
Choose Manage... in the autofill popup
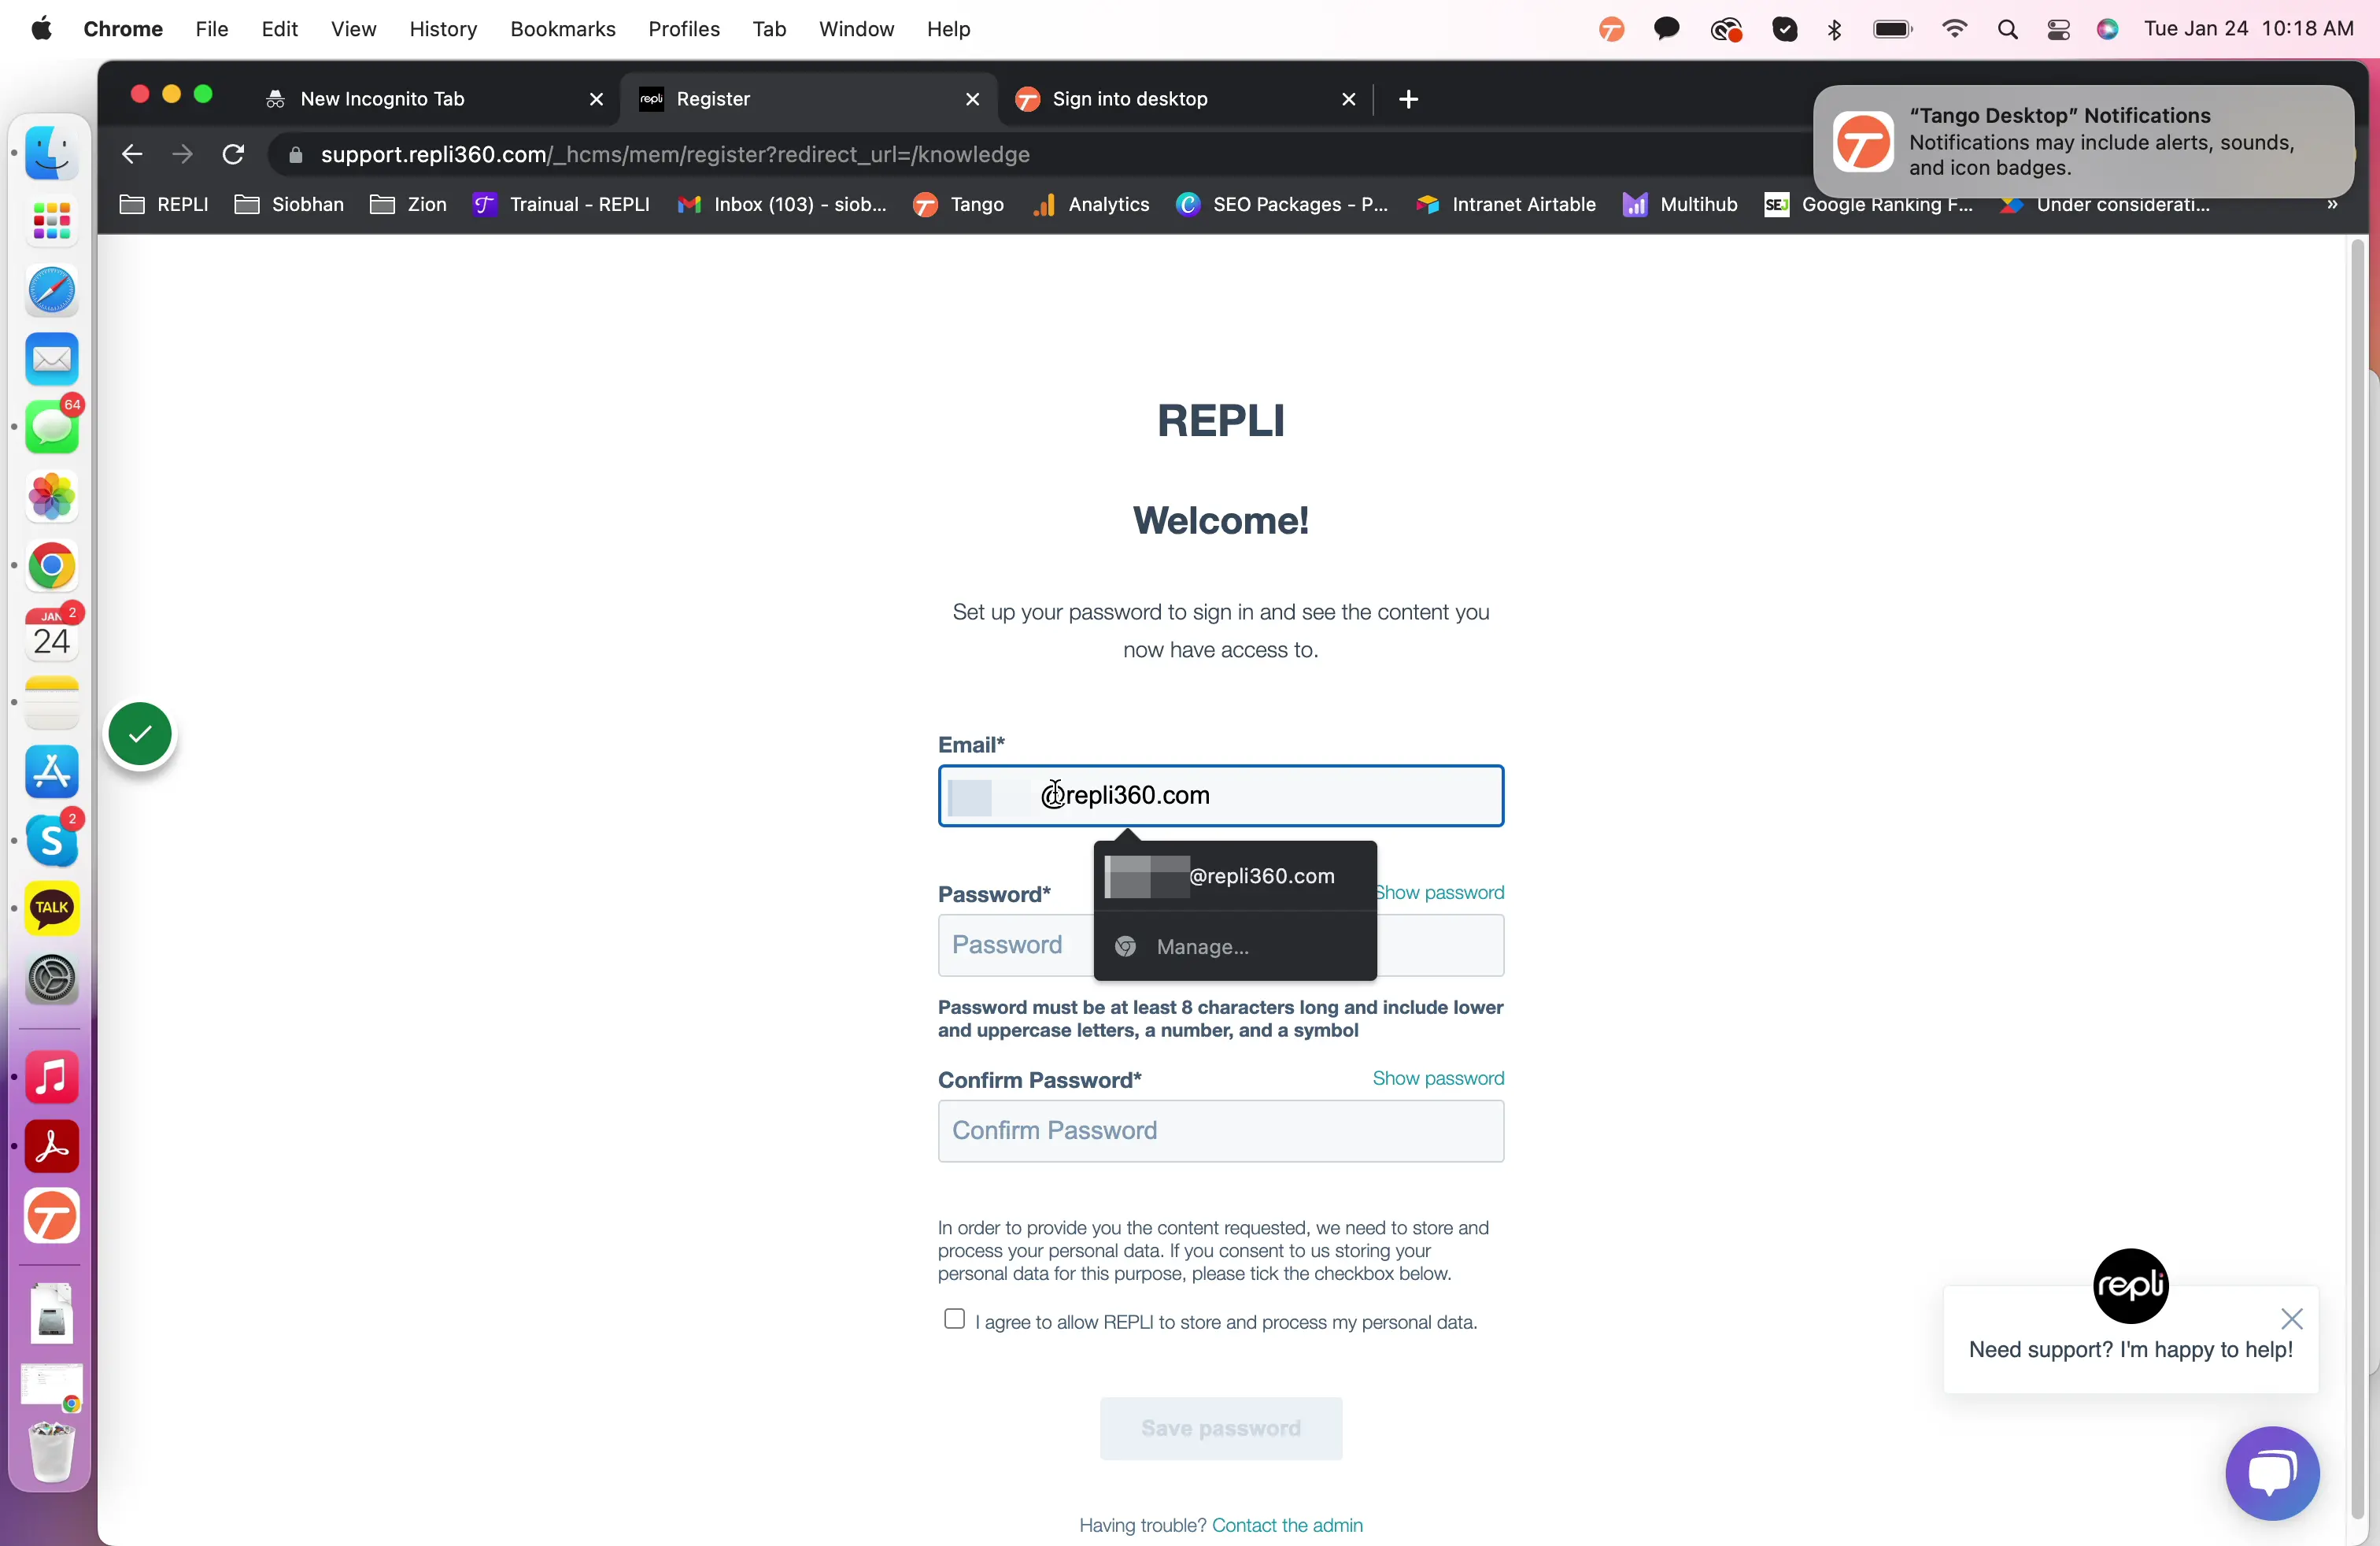pyautogui.click(x=1235, y=946)
